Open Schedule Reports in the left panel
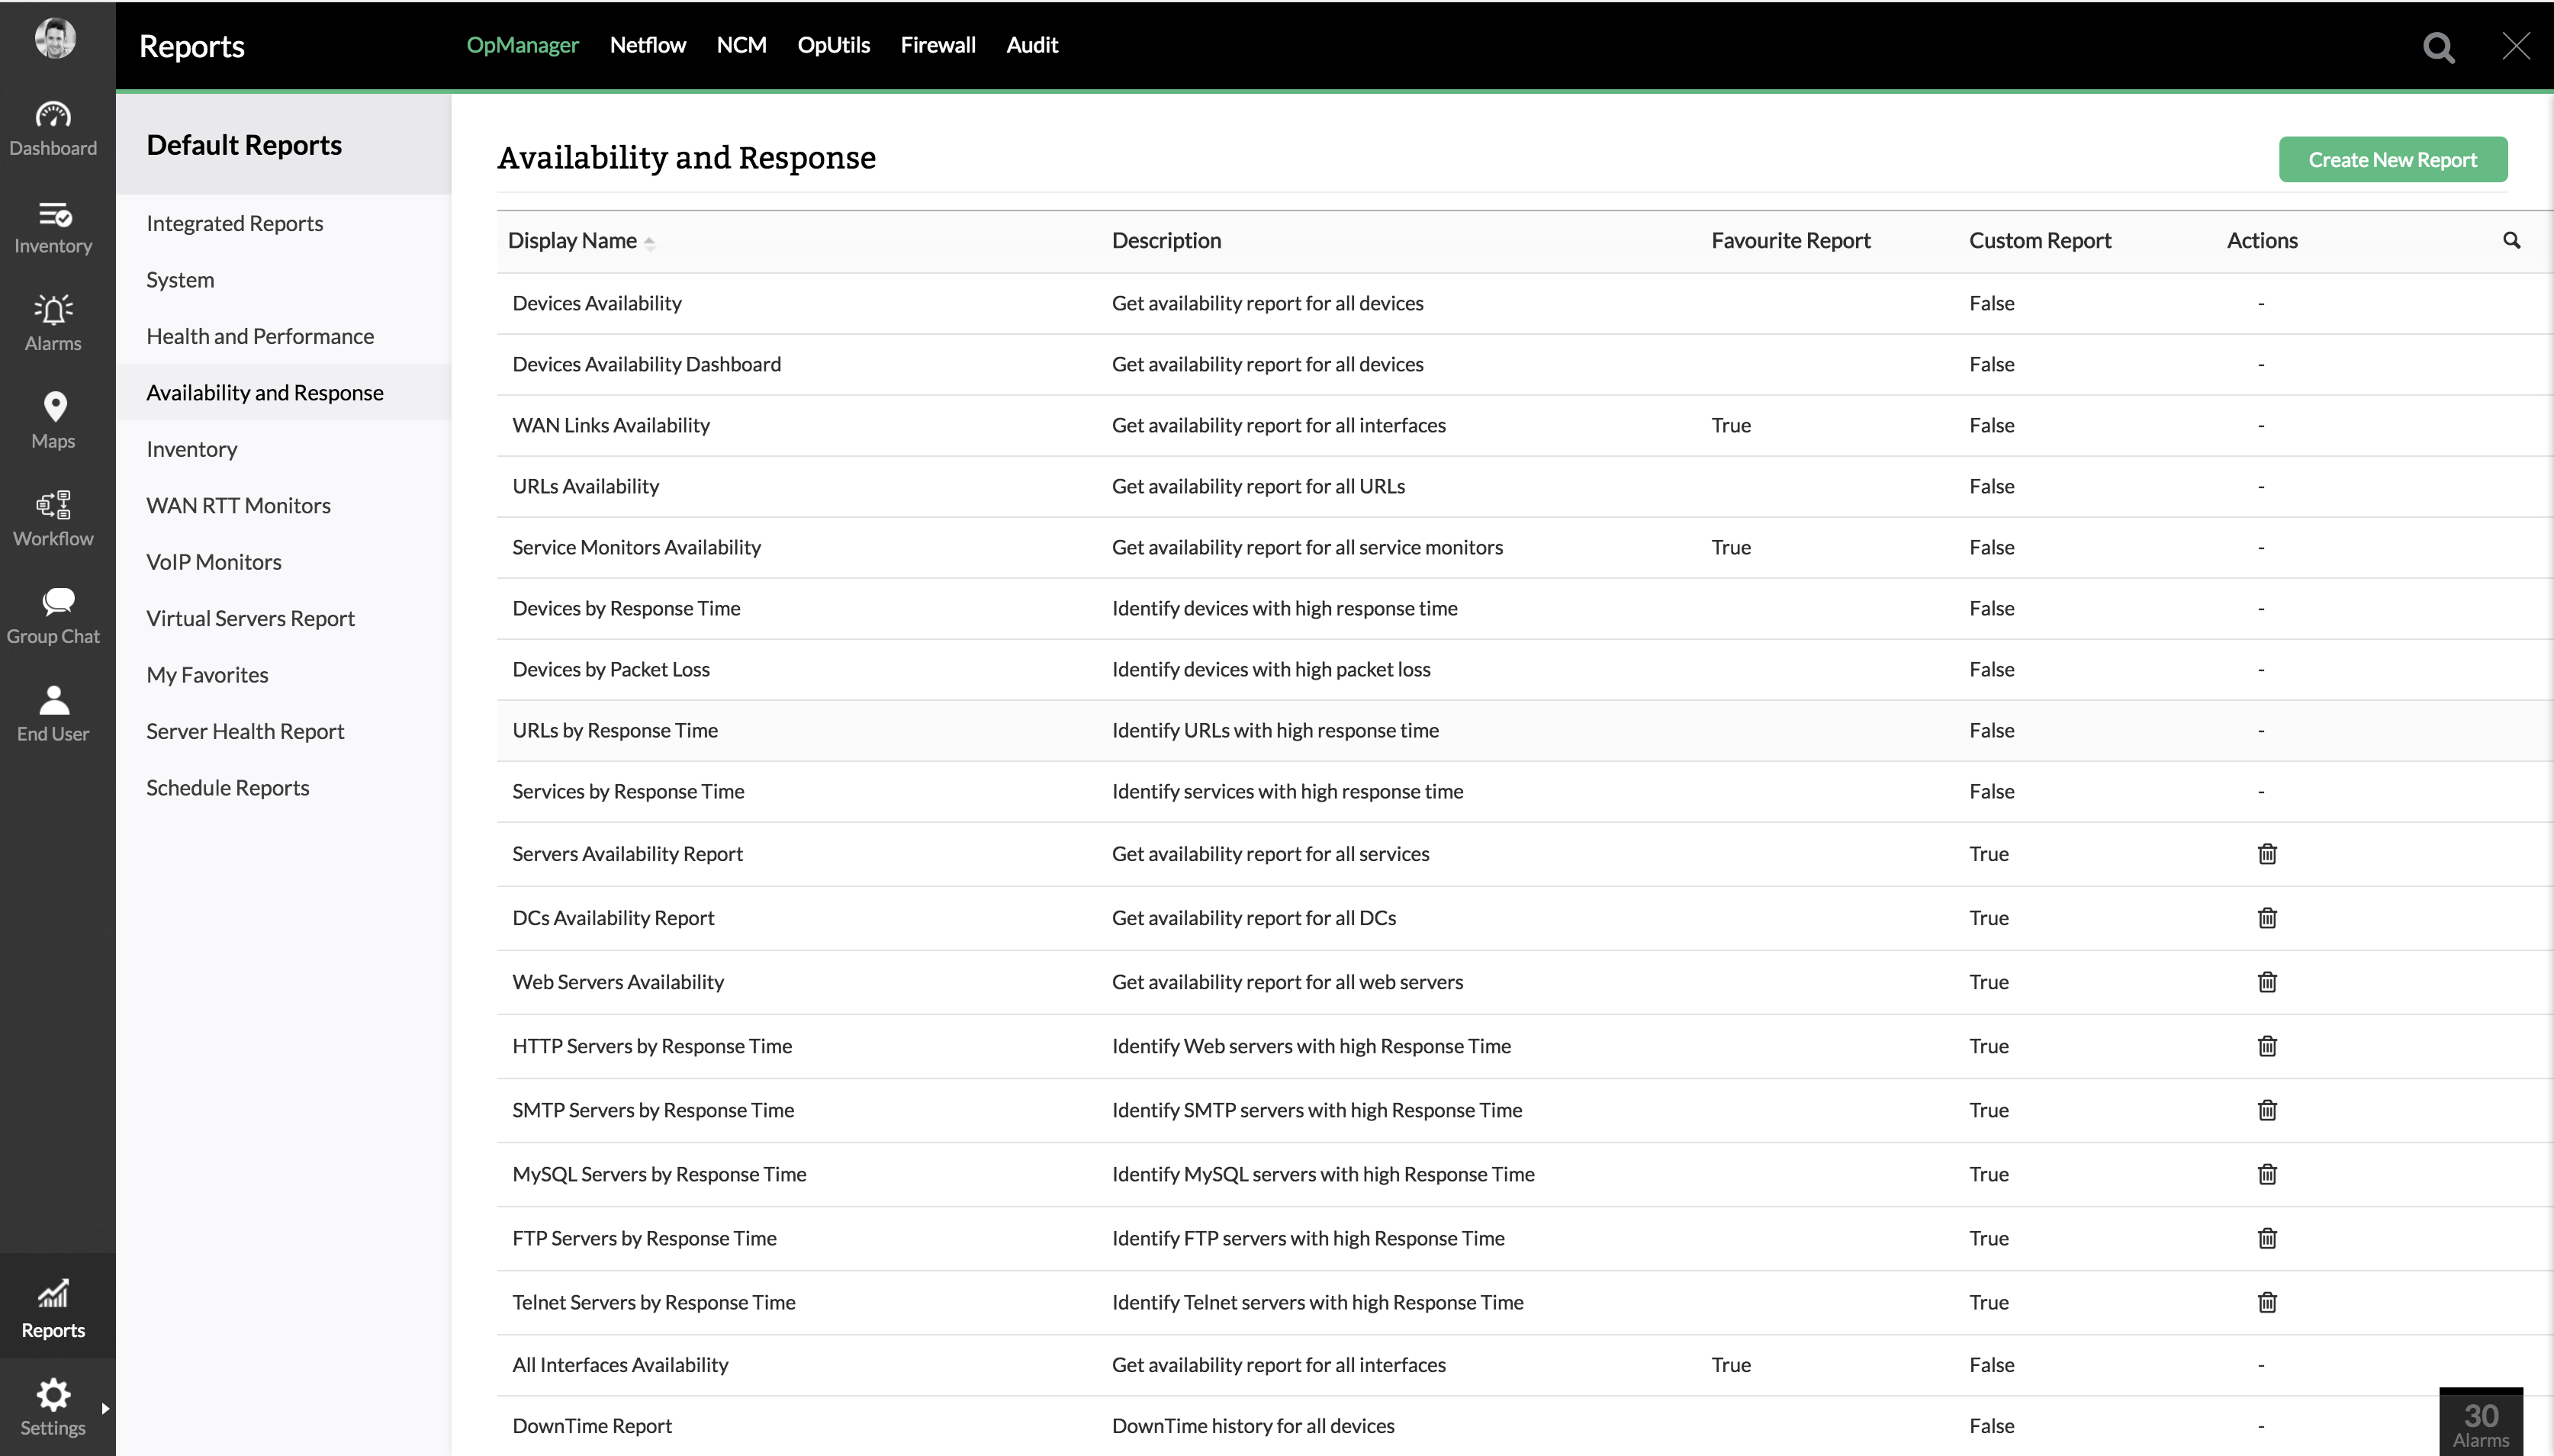Image resolution: width=2554 pixels, height=1456 pixels. pos(227,788)
